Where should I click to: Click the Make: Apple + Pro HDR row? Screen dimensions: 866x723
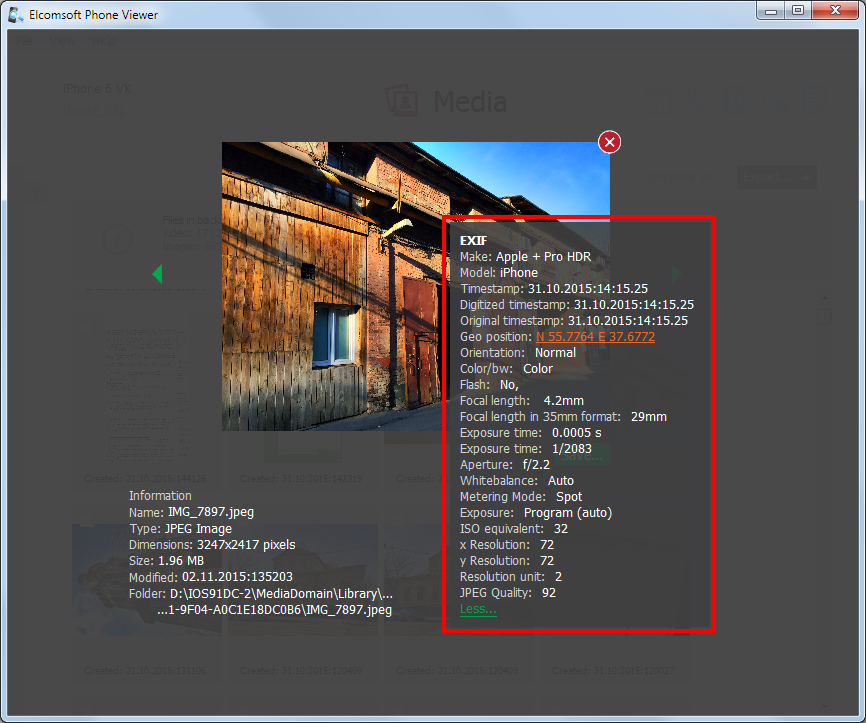525,257
